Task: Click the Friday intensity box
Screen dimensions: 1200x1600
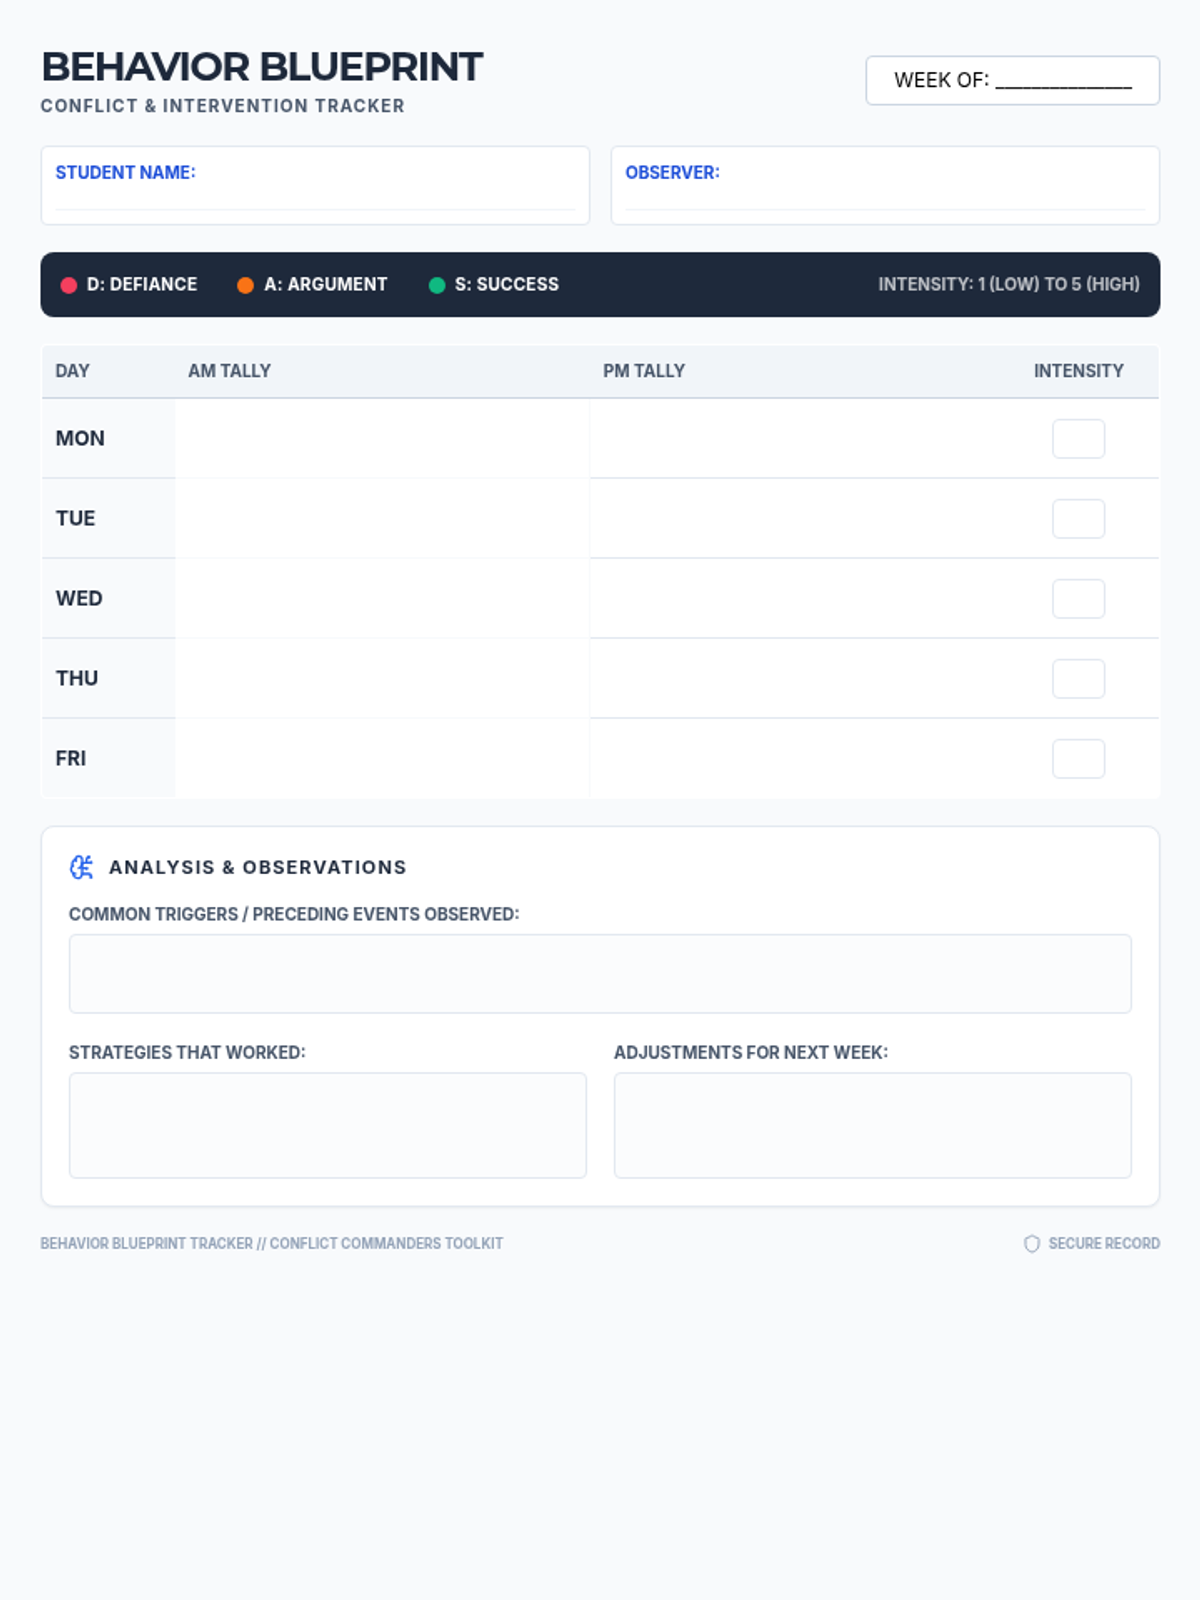Action: click(1078, 759)
